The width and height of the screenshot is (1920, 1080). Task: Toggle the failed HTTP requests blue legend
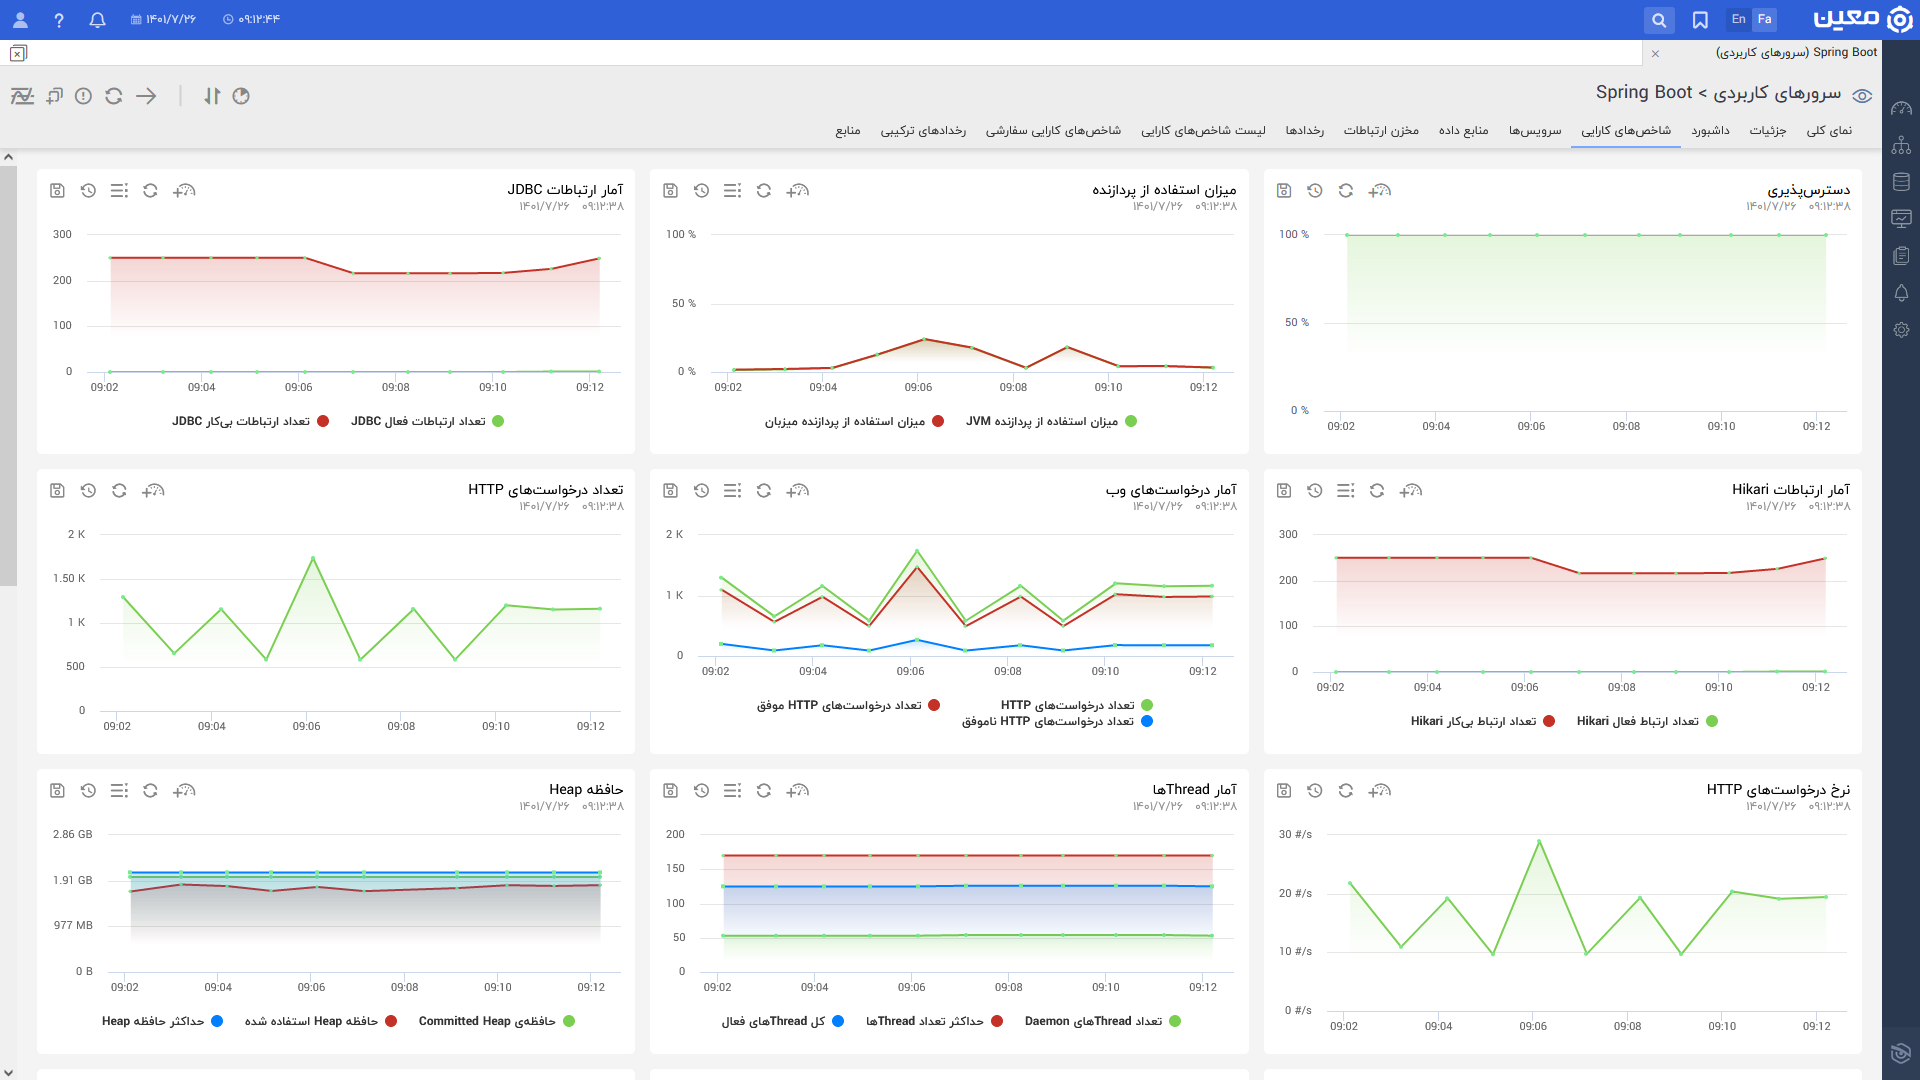[1057, 721]
